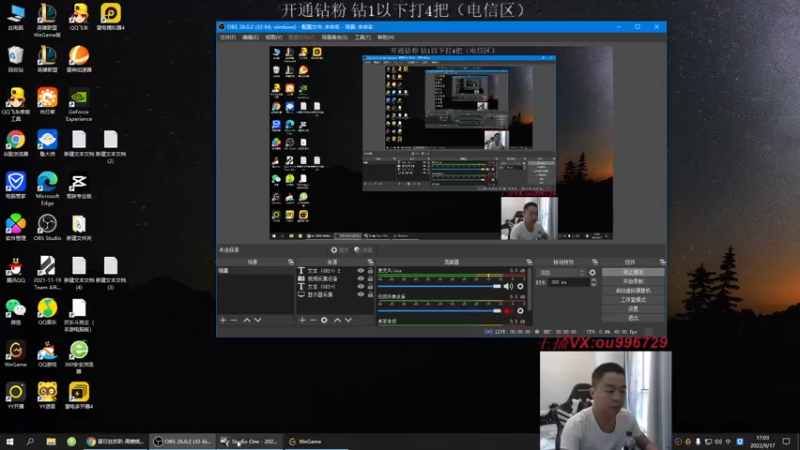Move source up in Sources panel
This screenshot has height=450, width=800.
click(x=337, y=320)
